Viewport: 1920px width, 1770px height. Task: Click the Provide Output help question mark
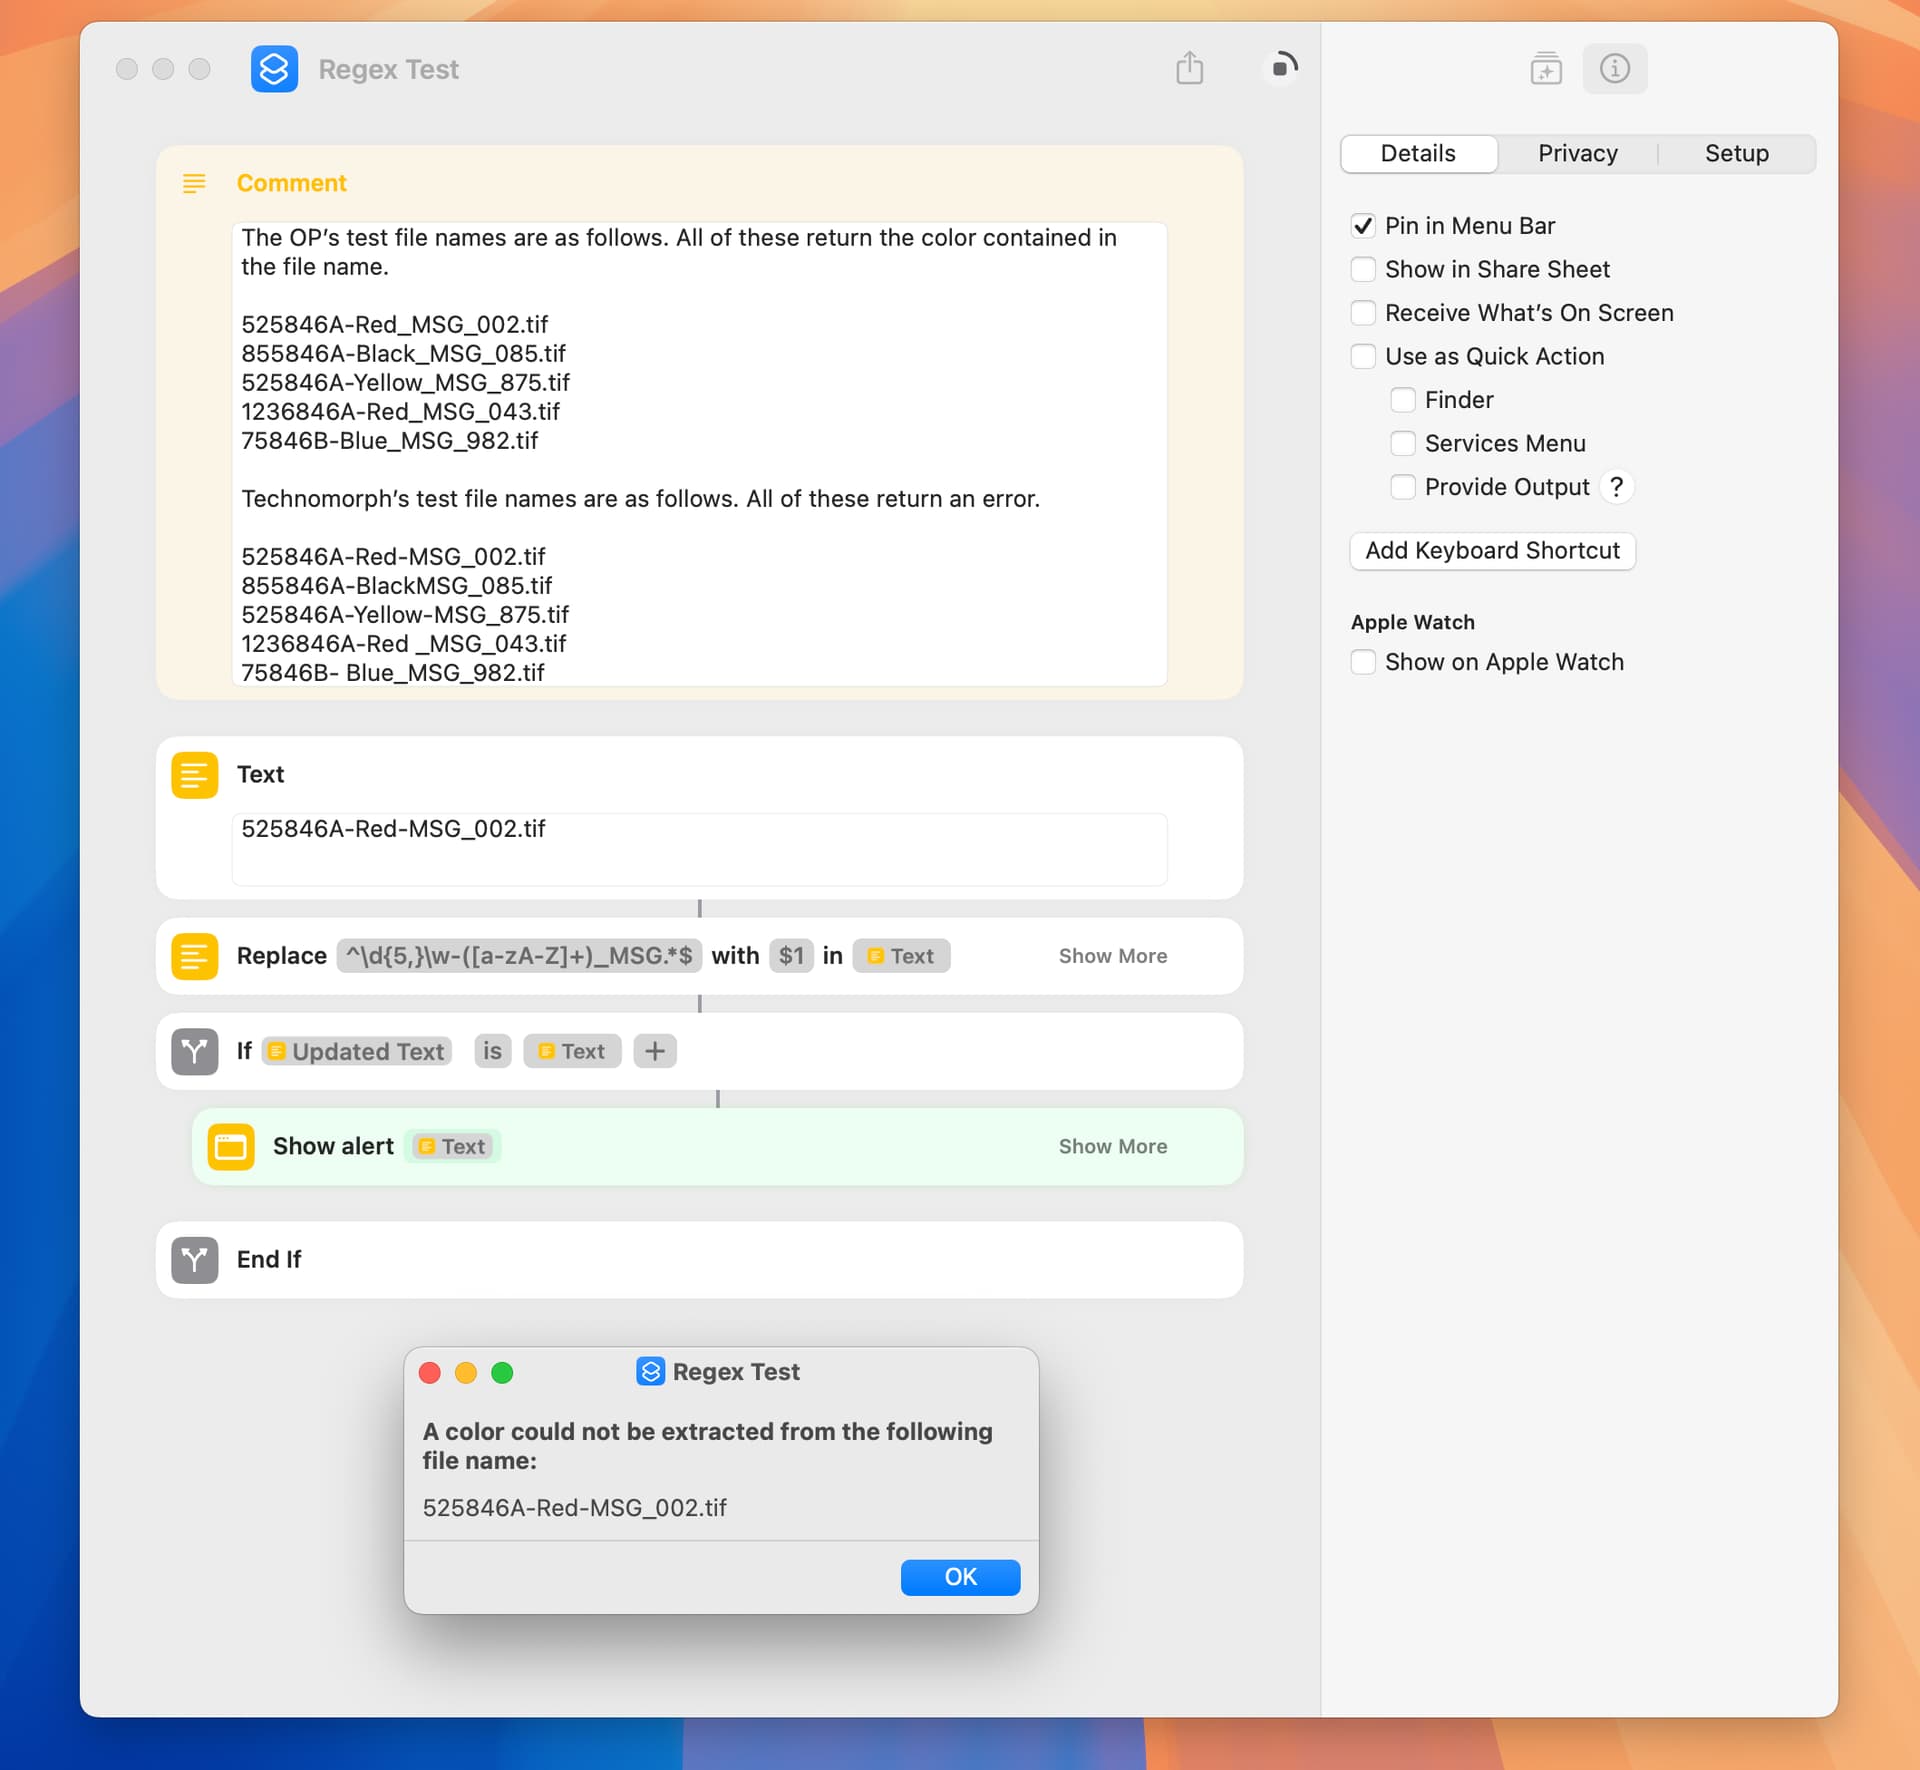(x=1616, y=487)
